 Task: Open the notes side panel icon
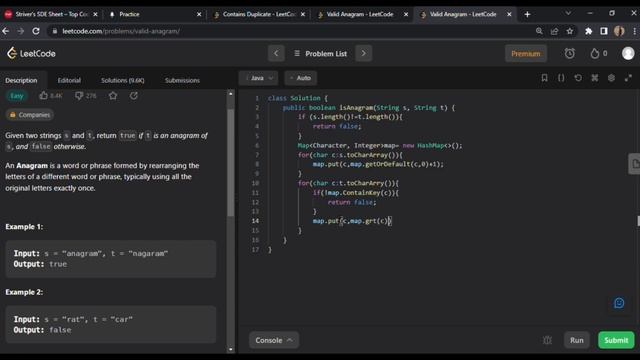pyautogui.click(x=634, y=164)
